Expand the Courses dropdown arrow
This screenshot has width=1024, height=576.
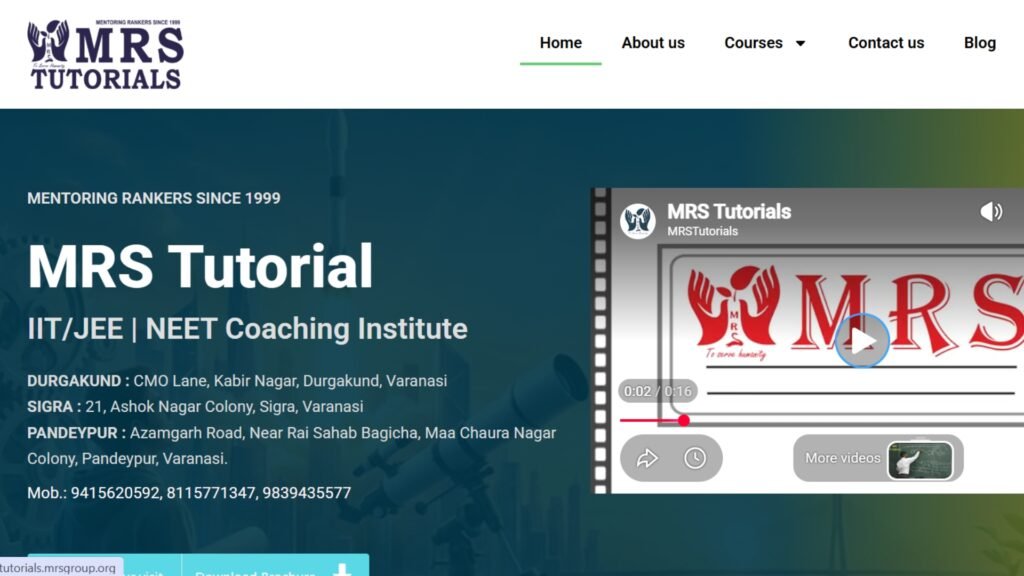[800, 44]
